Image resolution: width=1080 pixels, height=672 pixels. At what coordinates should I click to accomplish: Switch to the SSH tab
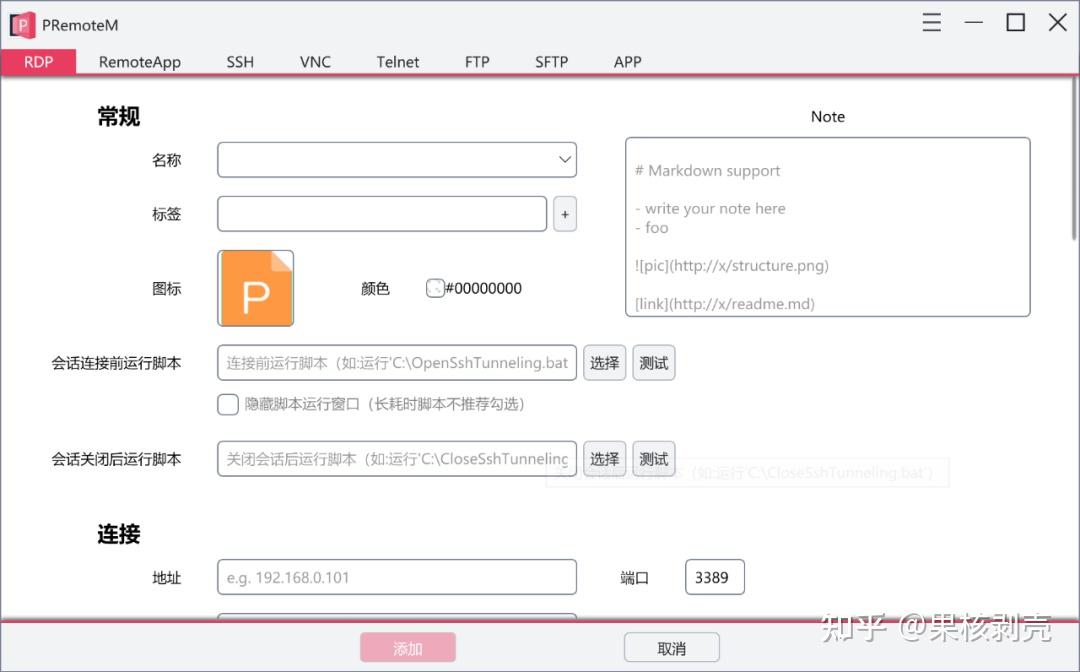(x=240, y=61)
